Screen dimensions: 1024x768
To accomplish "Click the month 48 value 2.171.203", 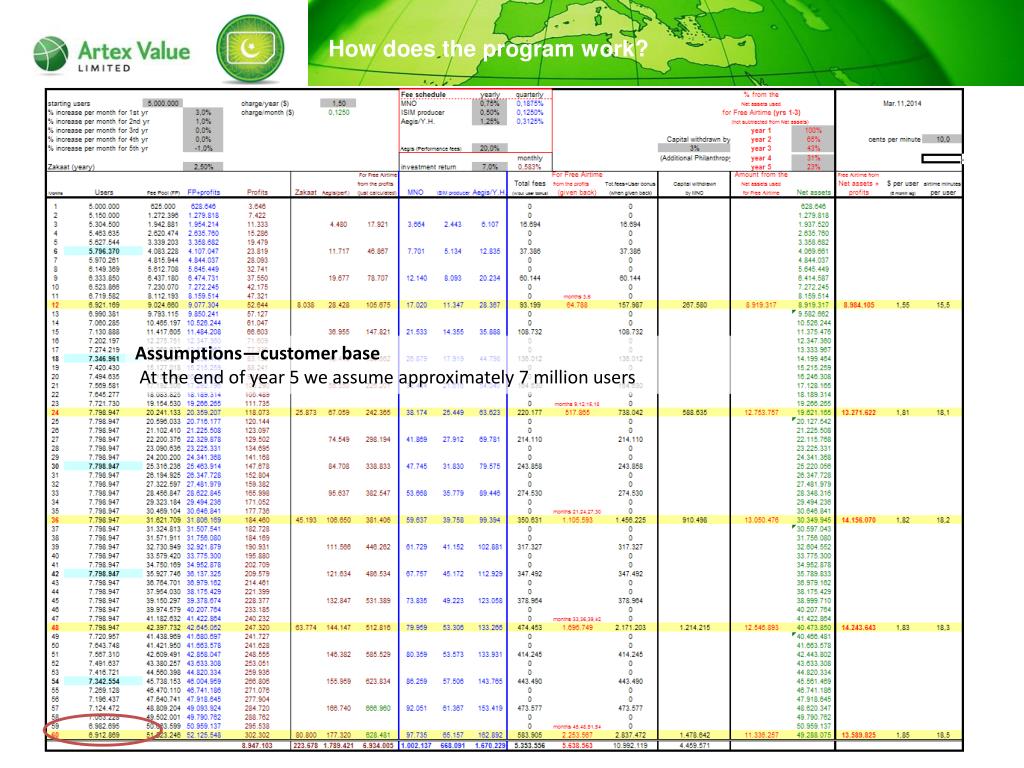I will coord(630,628).
